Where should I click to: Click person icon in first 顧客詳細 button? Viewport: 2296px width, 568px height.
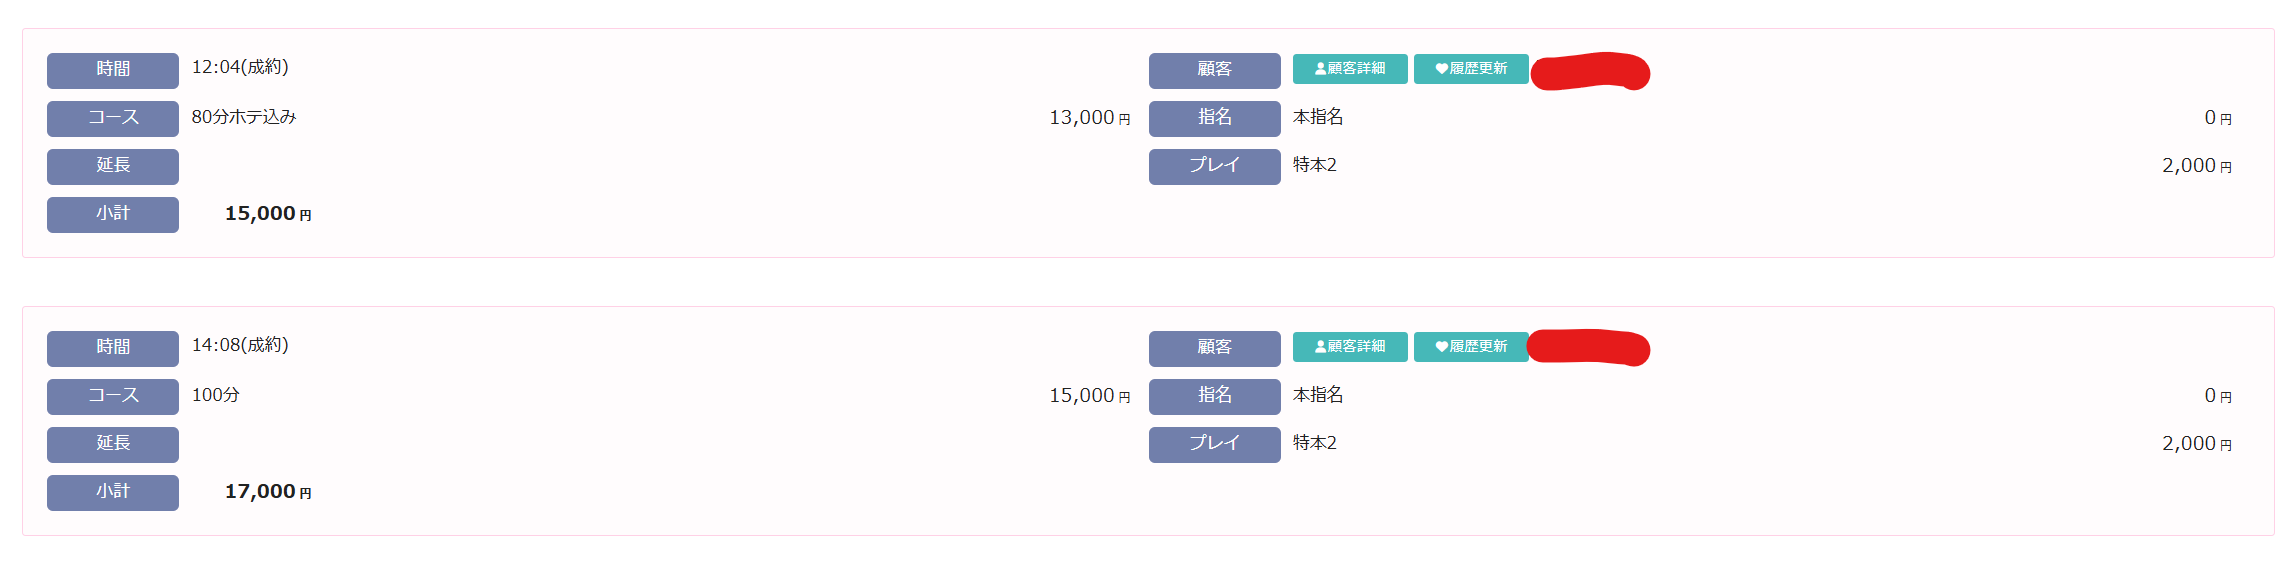1320,69
